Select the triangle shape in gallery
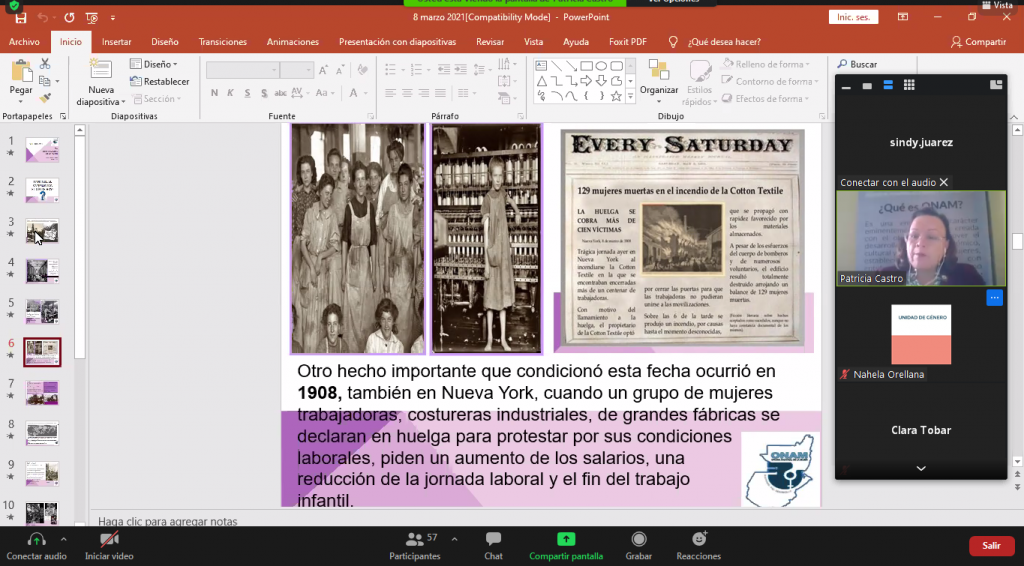This screenshot has width=1024, height=566. [541, 81]
